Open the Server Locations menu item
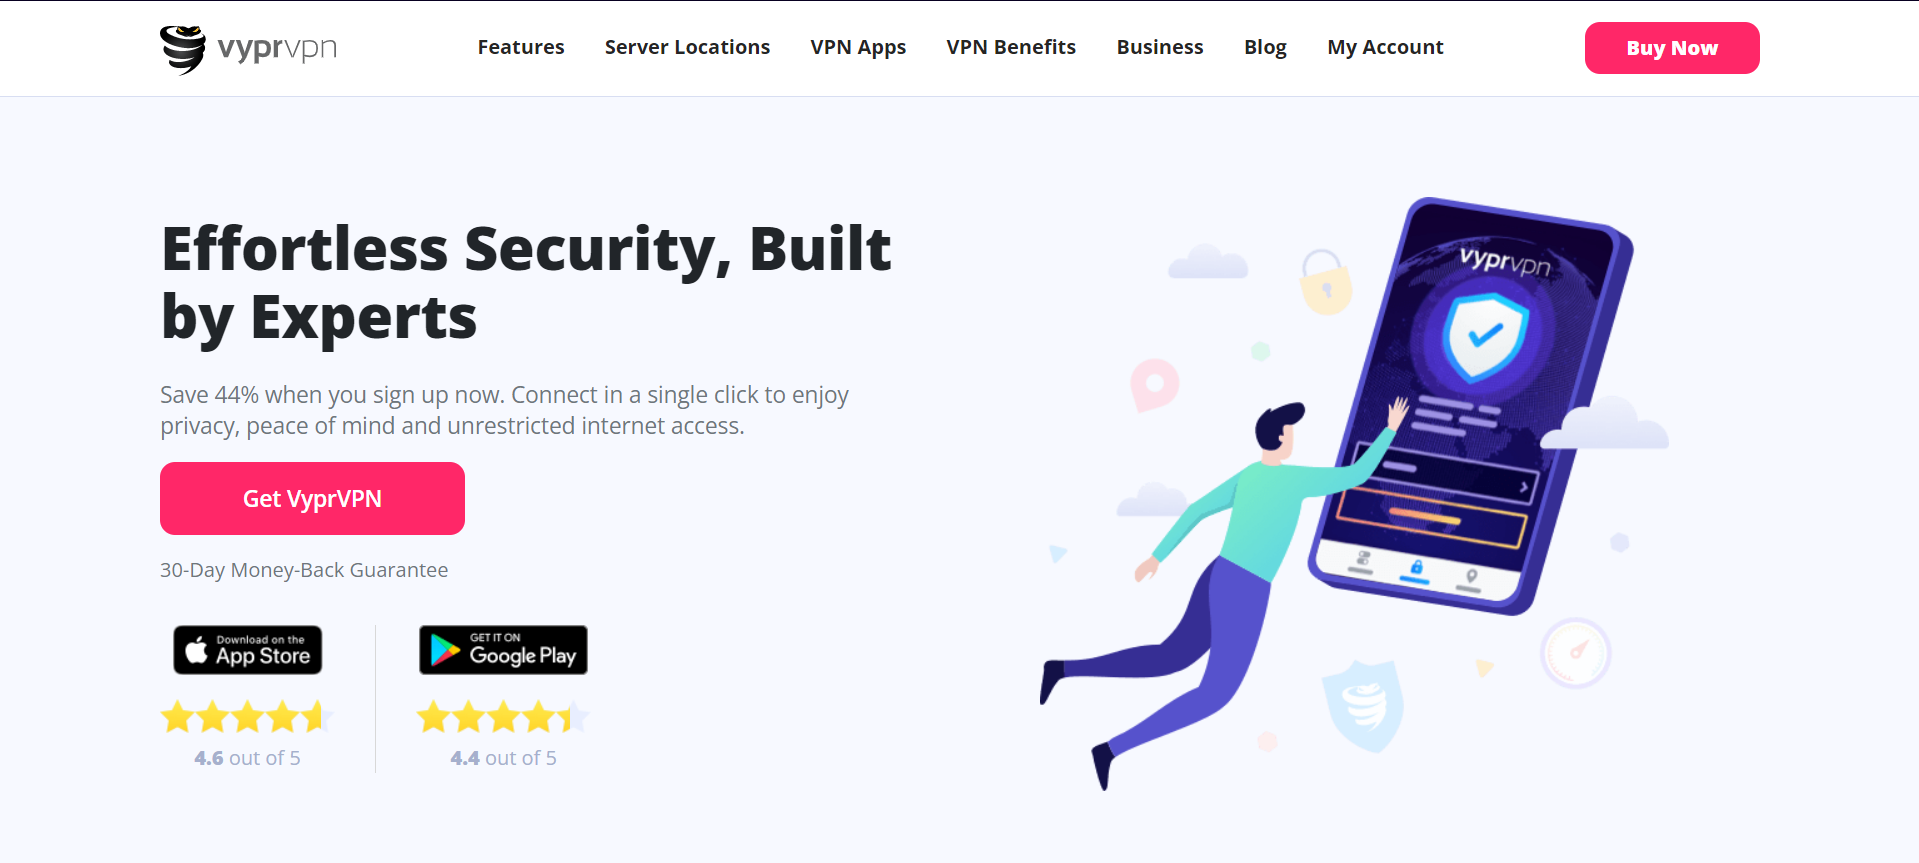 coord(687,47)
